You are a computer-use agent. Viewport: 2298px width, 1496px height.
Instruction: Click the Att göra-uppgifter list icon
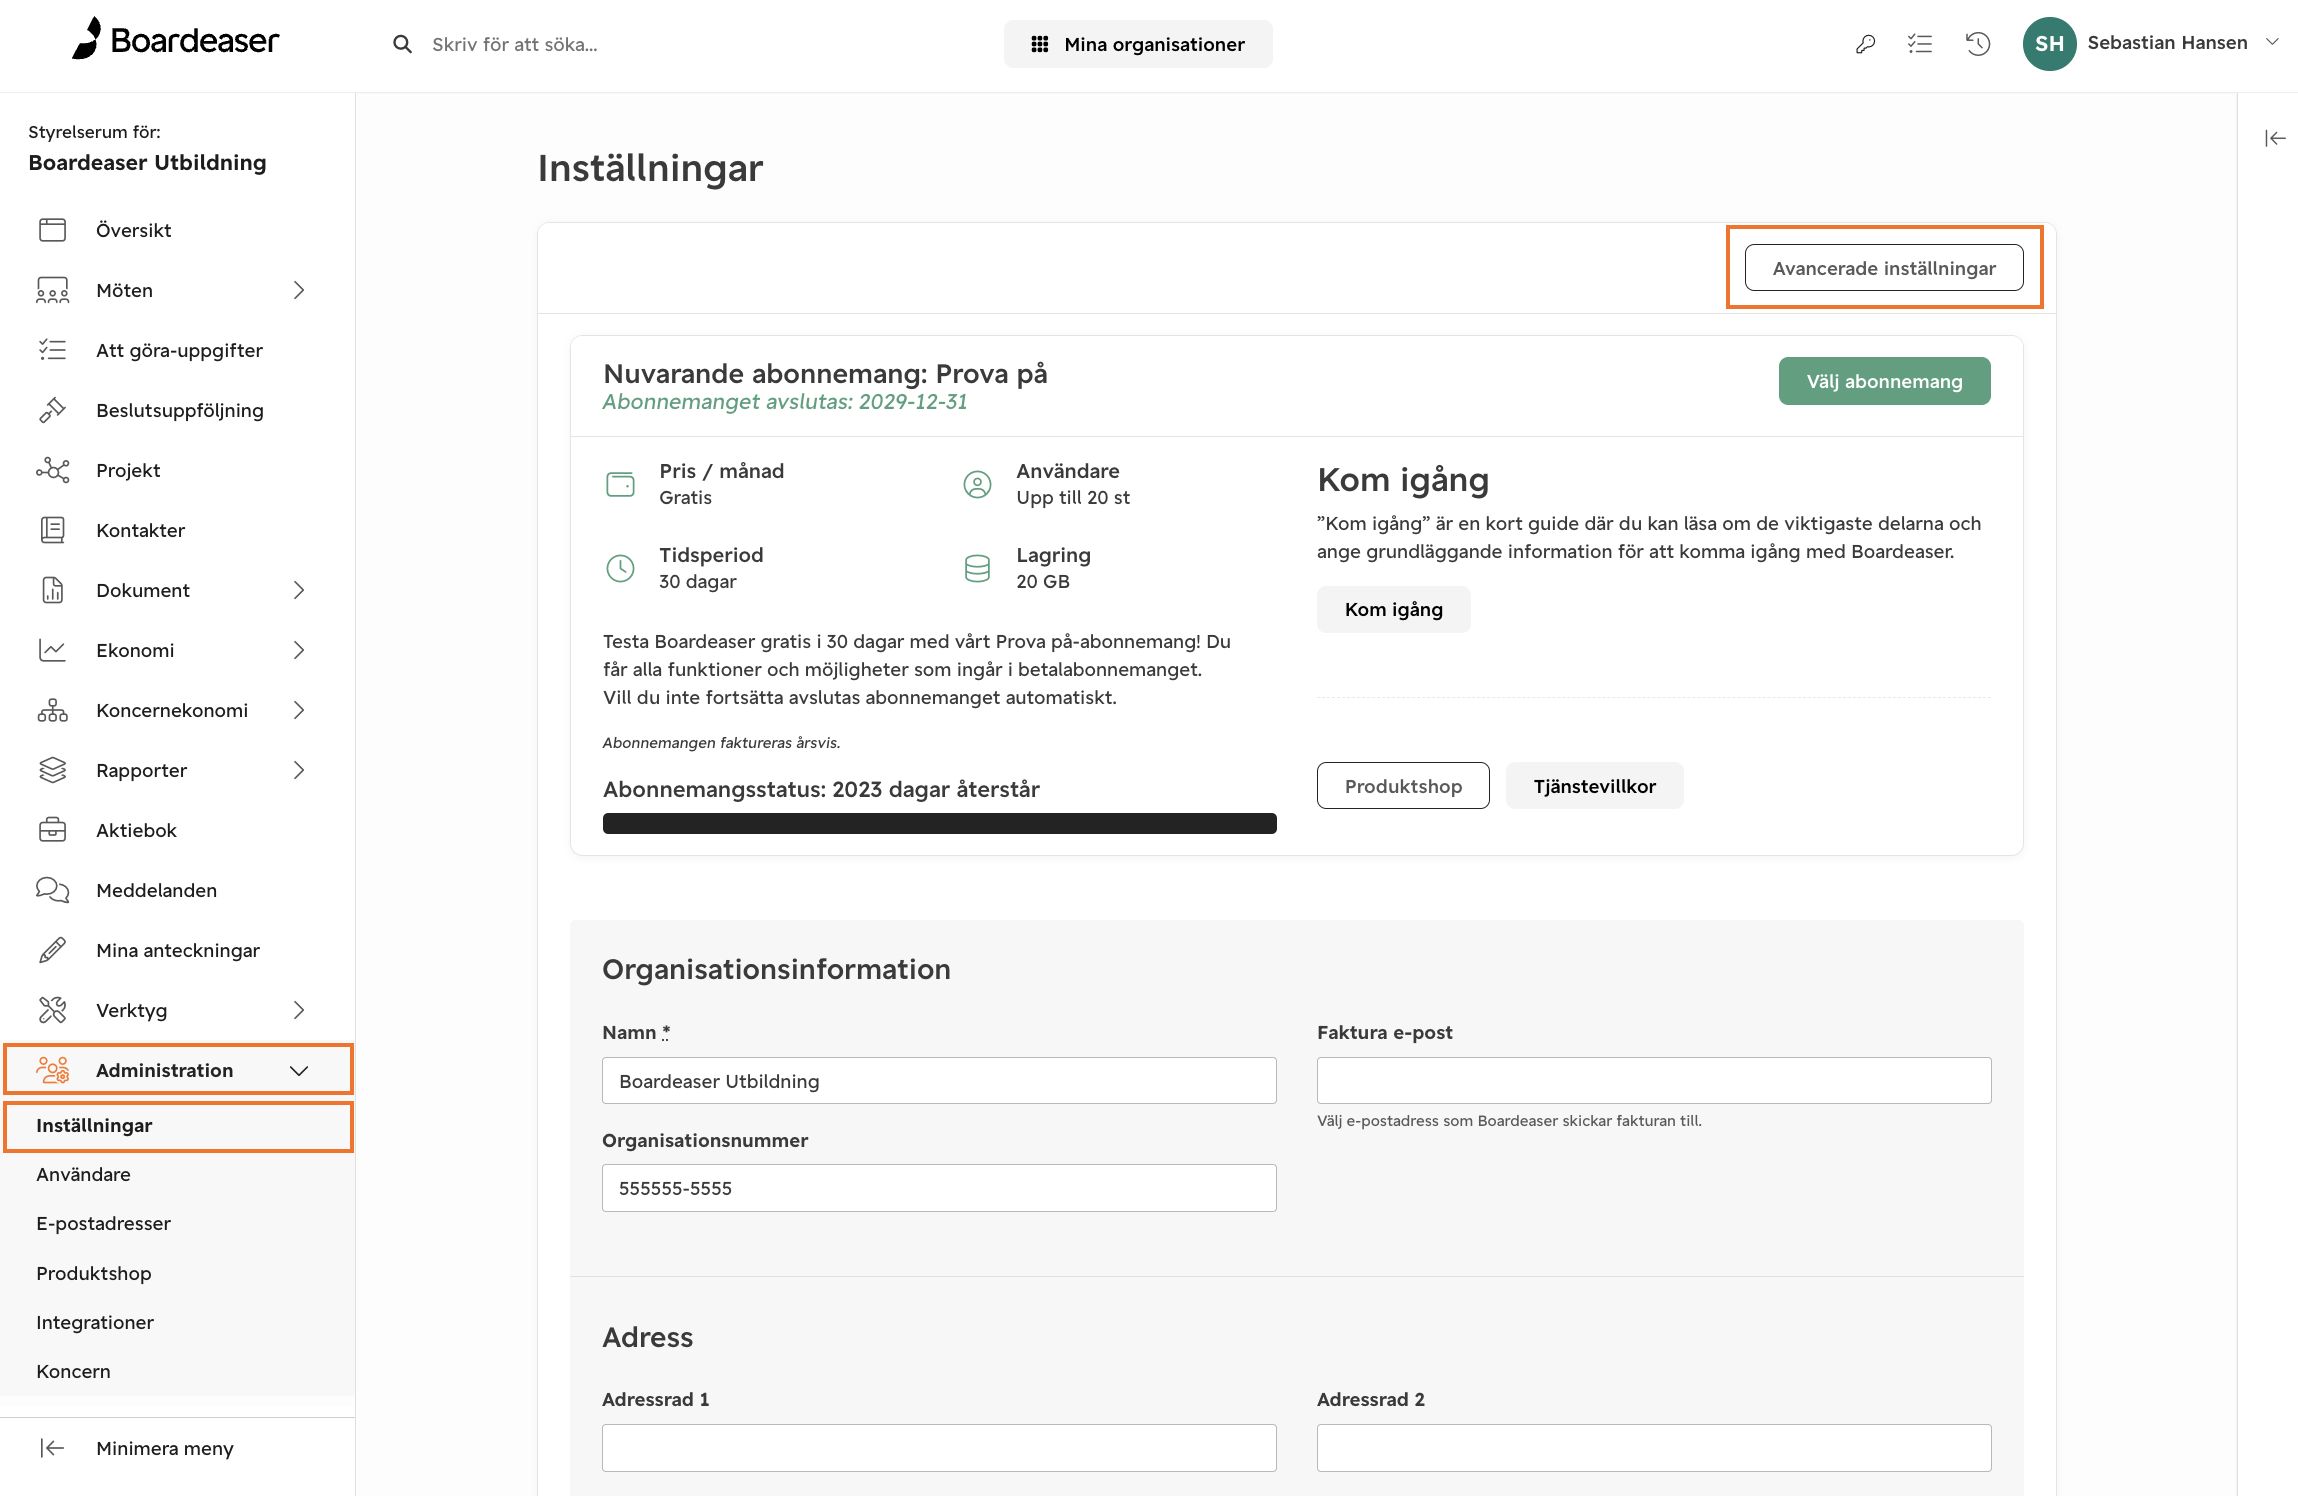point(53,350)
